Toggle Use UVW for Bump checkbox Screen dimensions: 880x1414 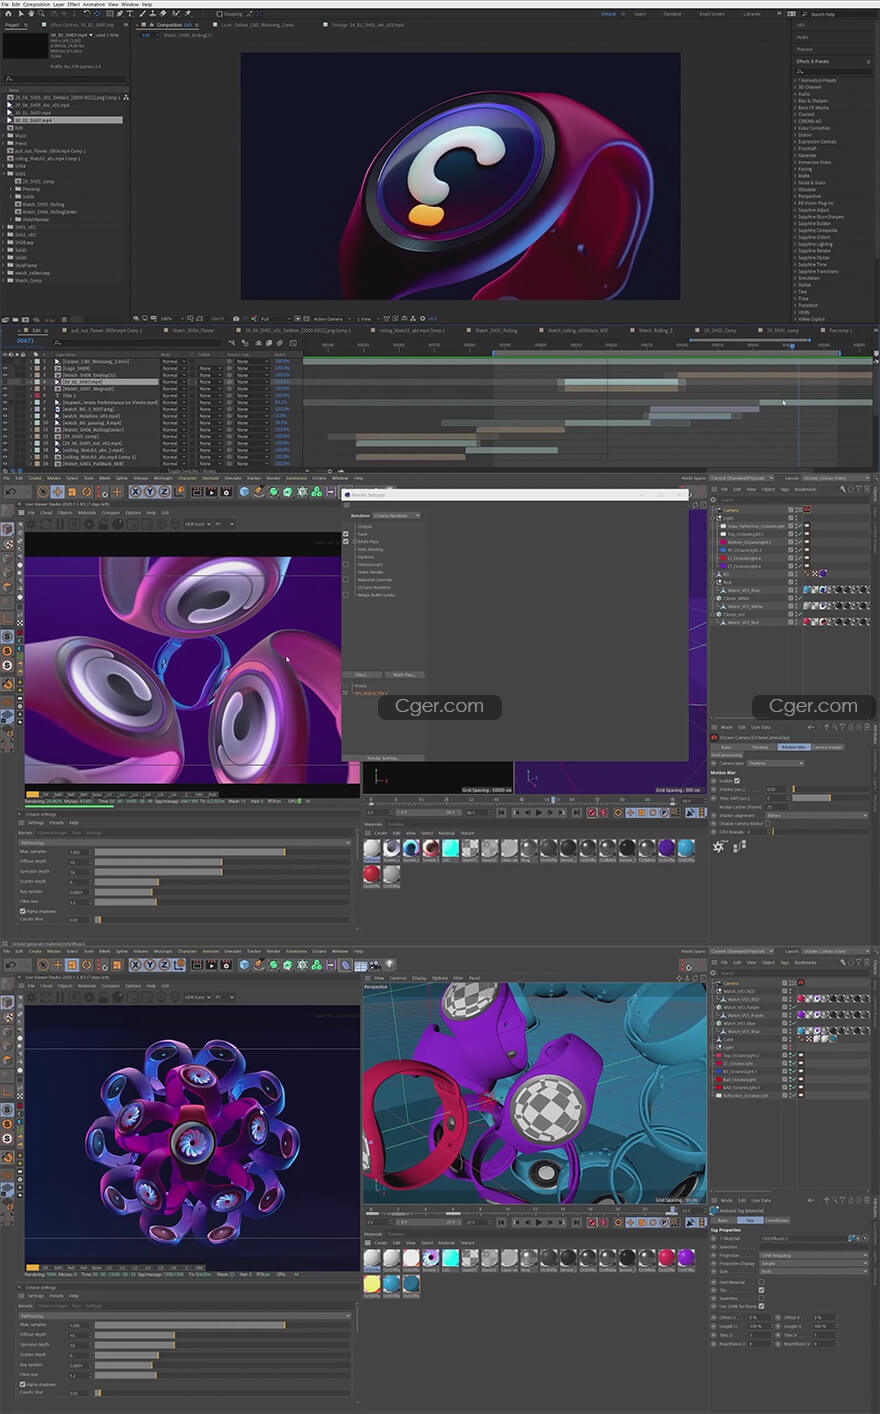[761, 1306]
